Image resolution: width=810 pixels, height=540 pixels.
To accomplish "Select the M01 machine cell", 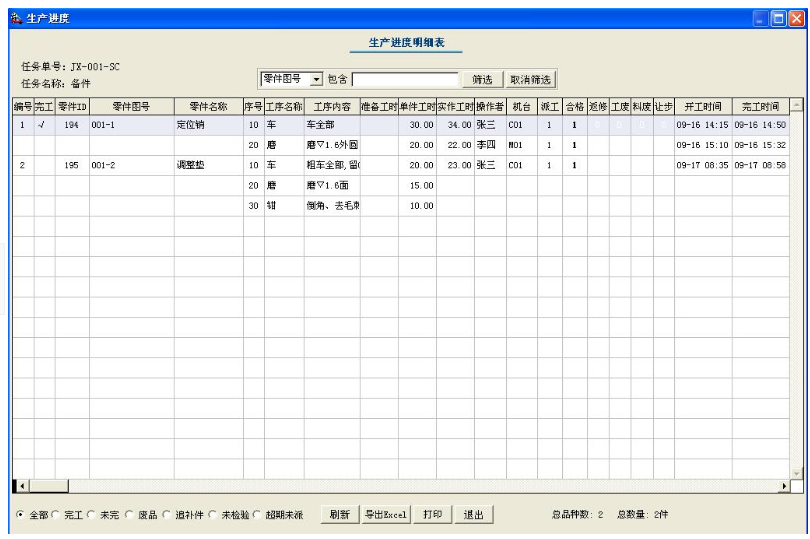I will click(522, 145).
